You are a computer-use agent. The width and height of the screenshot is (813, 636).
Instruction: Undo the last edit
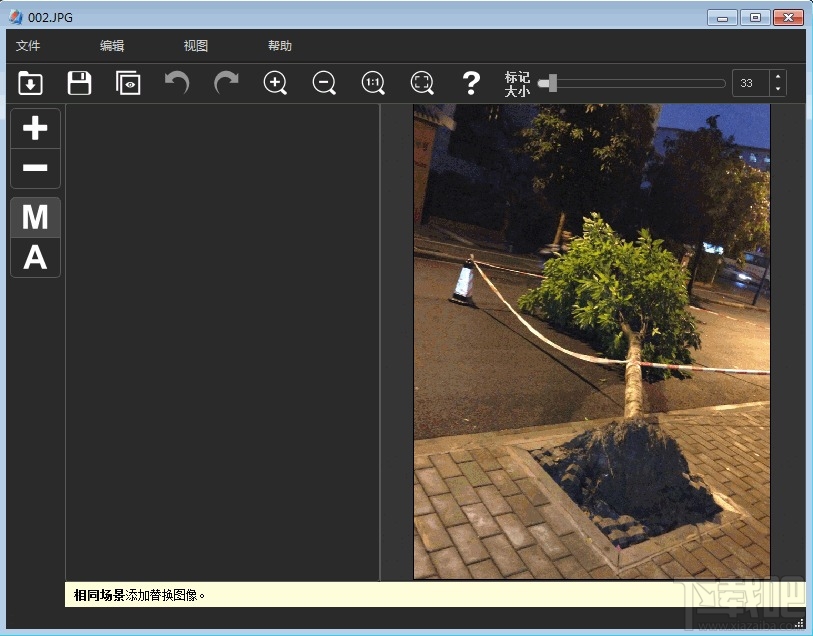pyautogui.click(x=177, y=83)
